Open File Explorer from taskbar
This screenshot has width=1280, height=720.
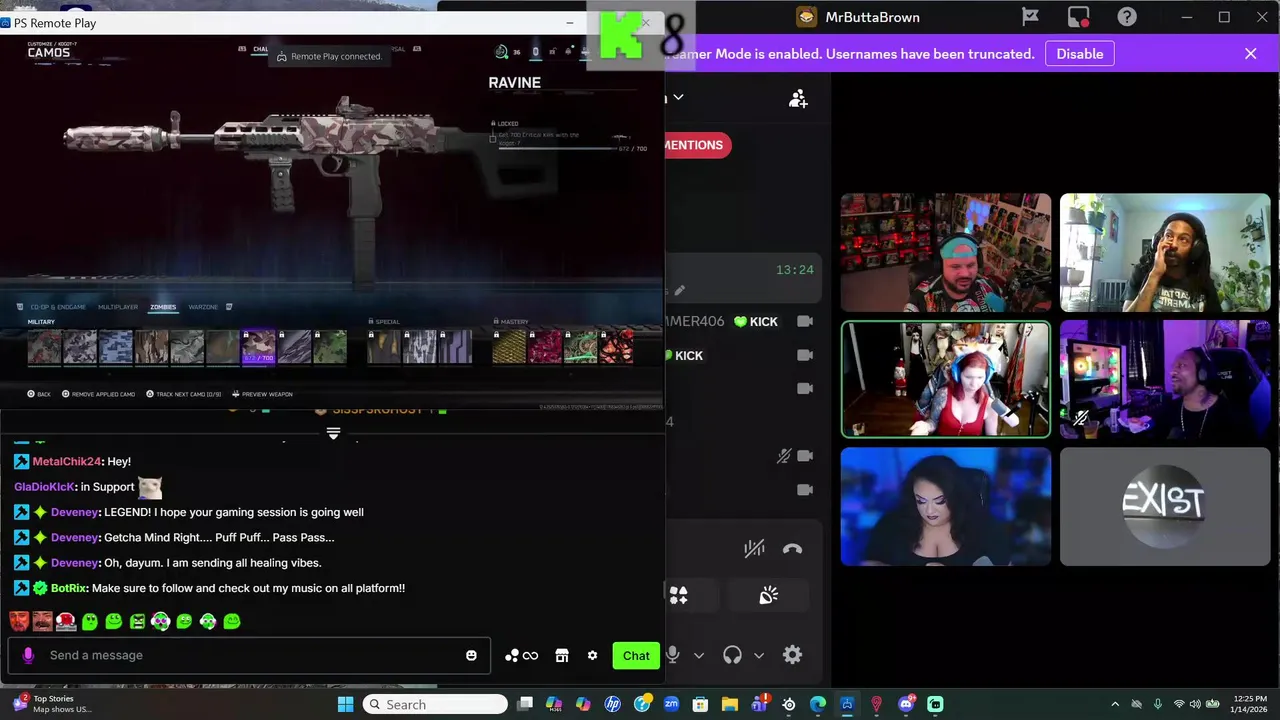[x=730, y=704]
